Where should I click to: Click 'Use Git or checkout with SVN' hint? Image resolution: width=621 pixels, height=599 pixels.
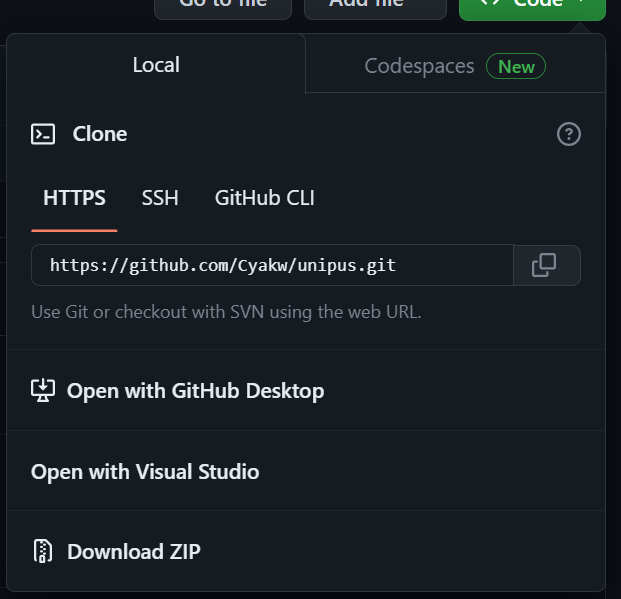[226, 312]
